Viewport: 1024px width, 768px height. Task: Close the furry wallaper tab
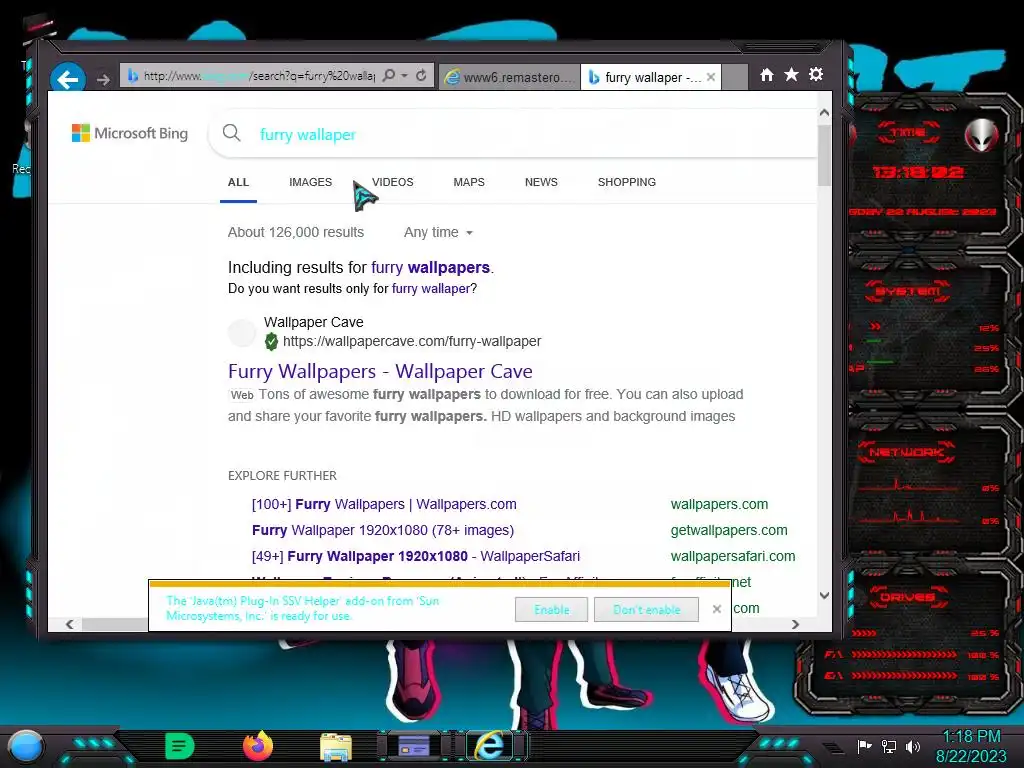[x=711, y=77]
